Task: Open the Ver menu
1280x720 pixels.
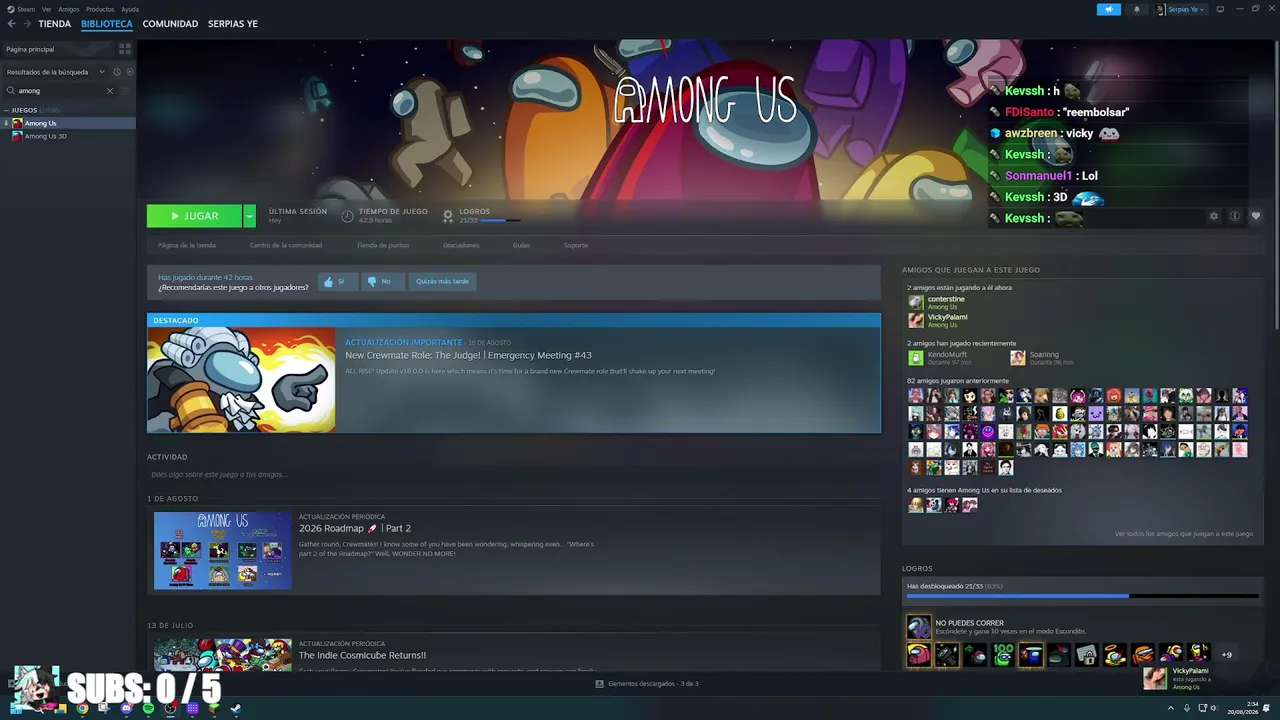Action: click(46, 9)
